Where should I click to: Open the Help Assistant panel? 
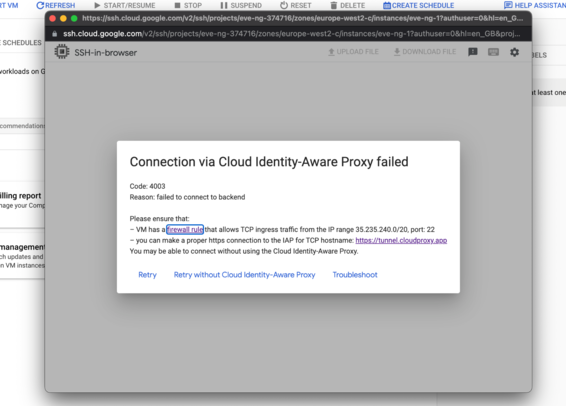pos(535,5)
